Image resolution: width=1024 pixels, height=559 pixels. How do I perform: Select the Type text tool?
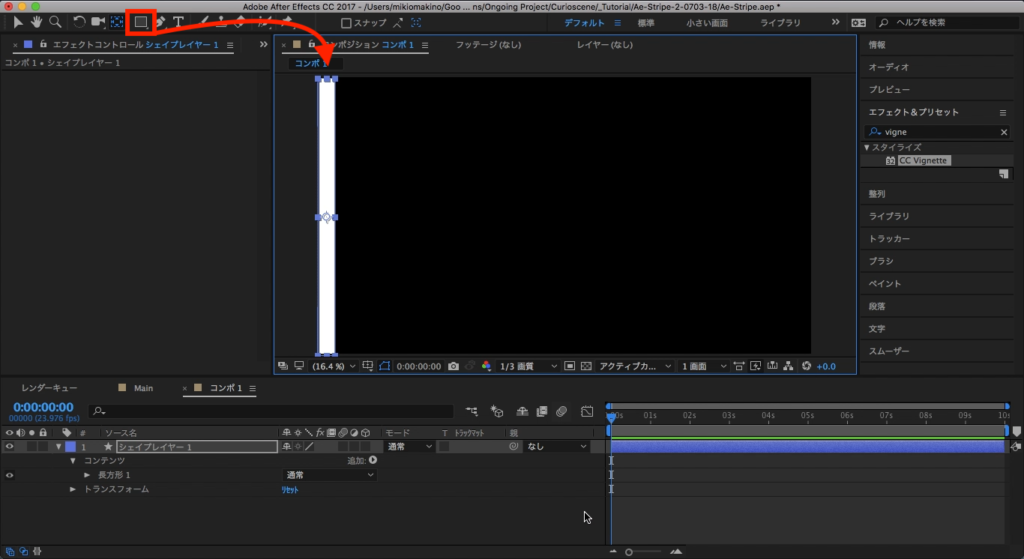(178, 21)
